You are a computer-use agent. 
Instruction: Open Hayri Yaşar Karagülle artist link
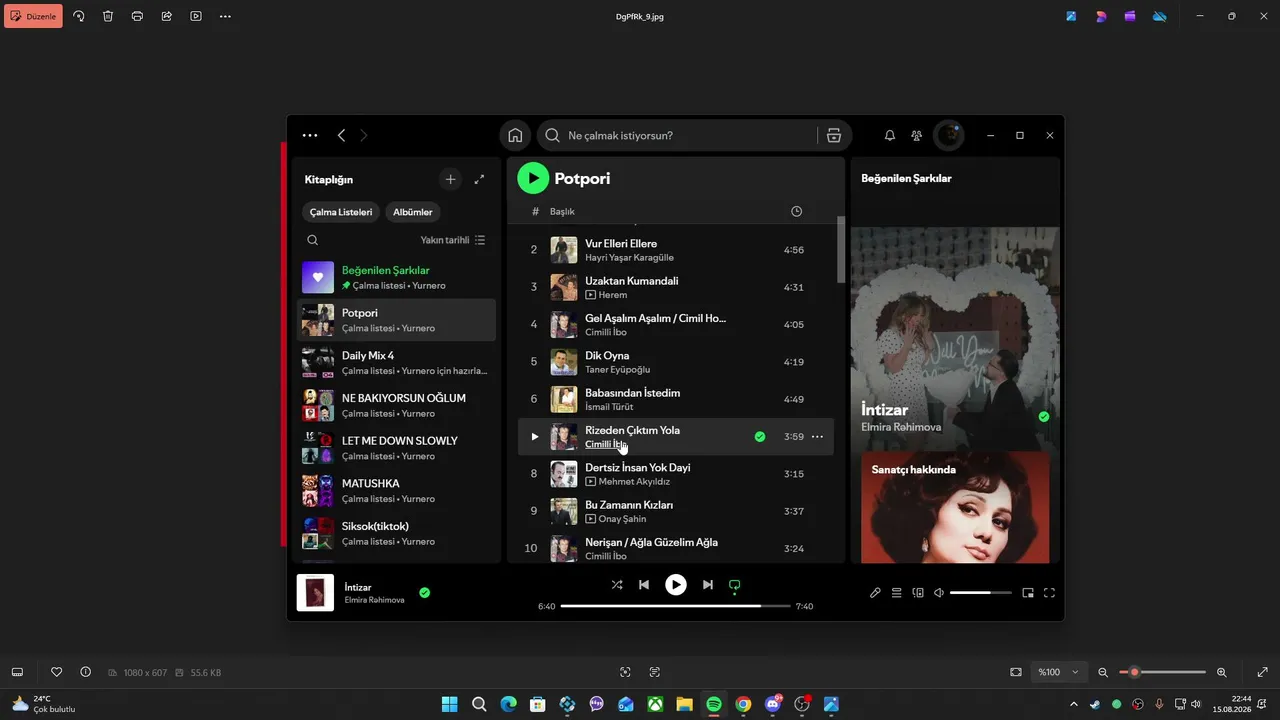coord(629,257)
